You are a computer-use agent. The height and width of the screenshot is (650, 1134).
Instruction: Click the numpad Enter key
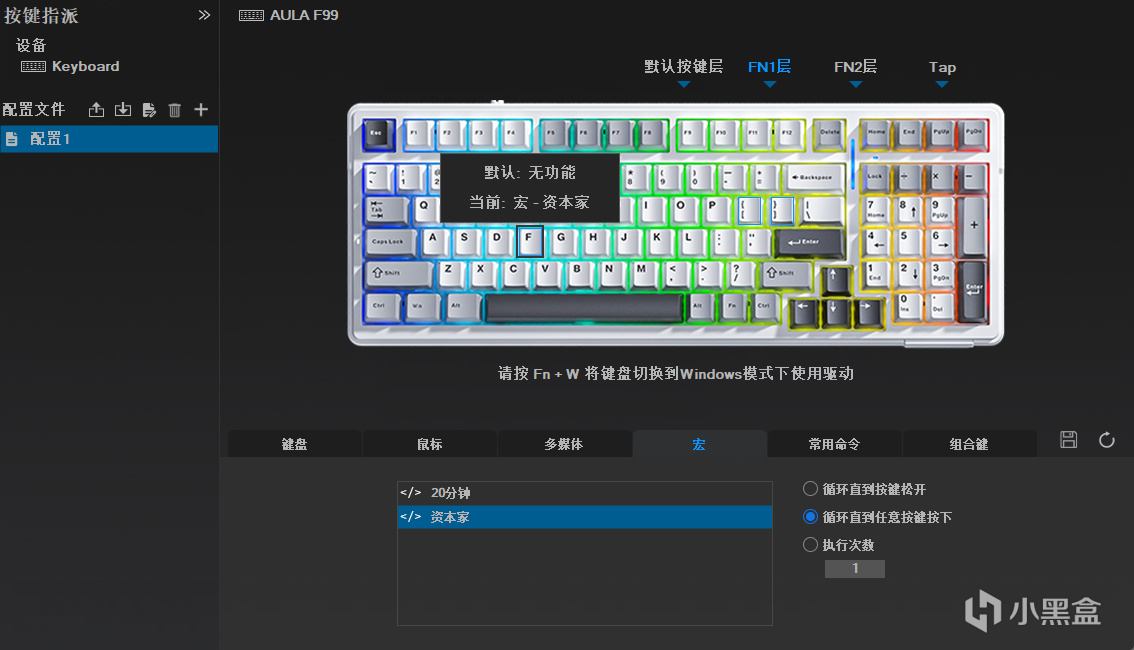click(x=973, y=292)
